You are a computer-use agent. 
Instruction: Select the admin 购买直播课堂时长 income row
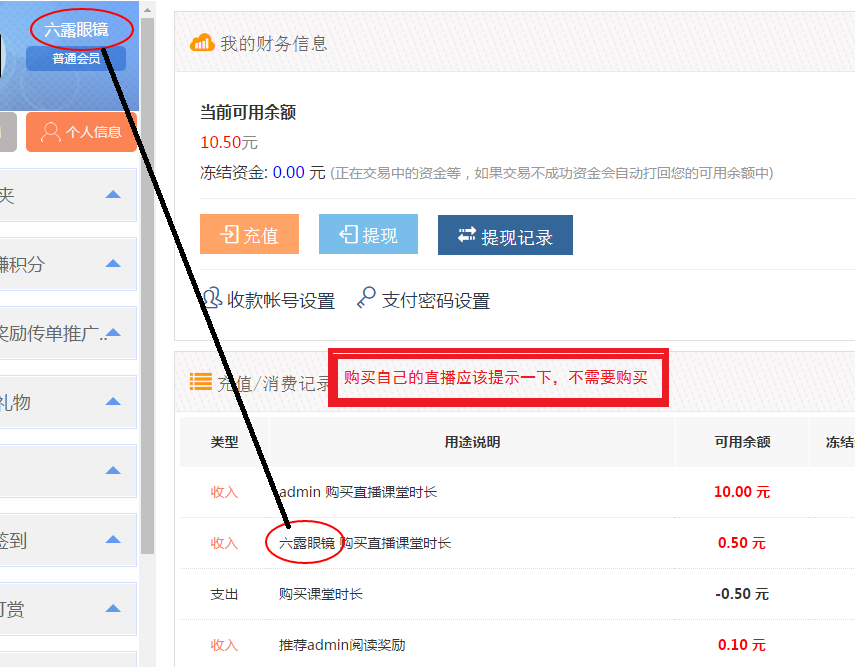pyautogui.click(x=357, y=492)
